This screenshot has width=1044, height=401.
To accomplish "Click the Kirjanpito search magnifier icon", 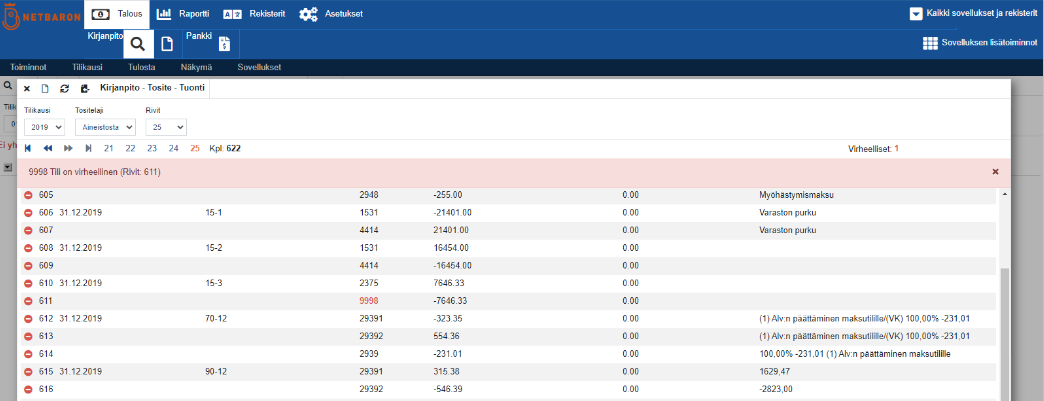I will (138, 44).
